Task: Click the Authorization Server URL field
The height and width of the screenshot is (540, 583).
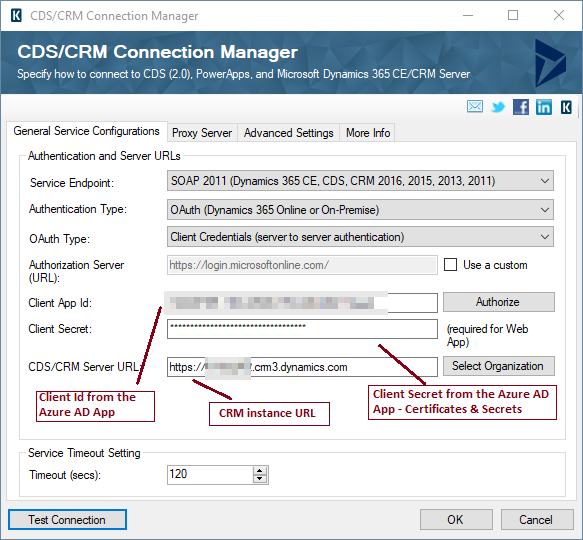Action: (302, 265)
